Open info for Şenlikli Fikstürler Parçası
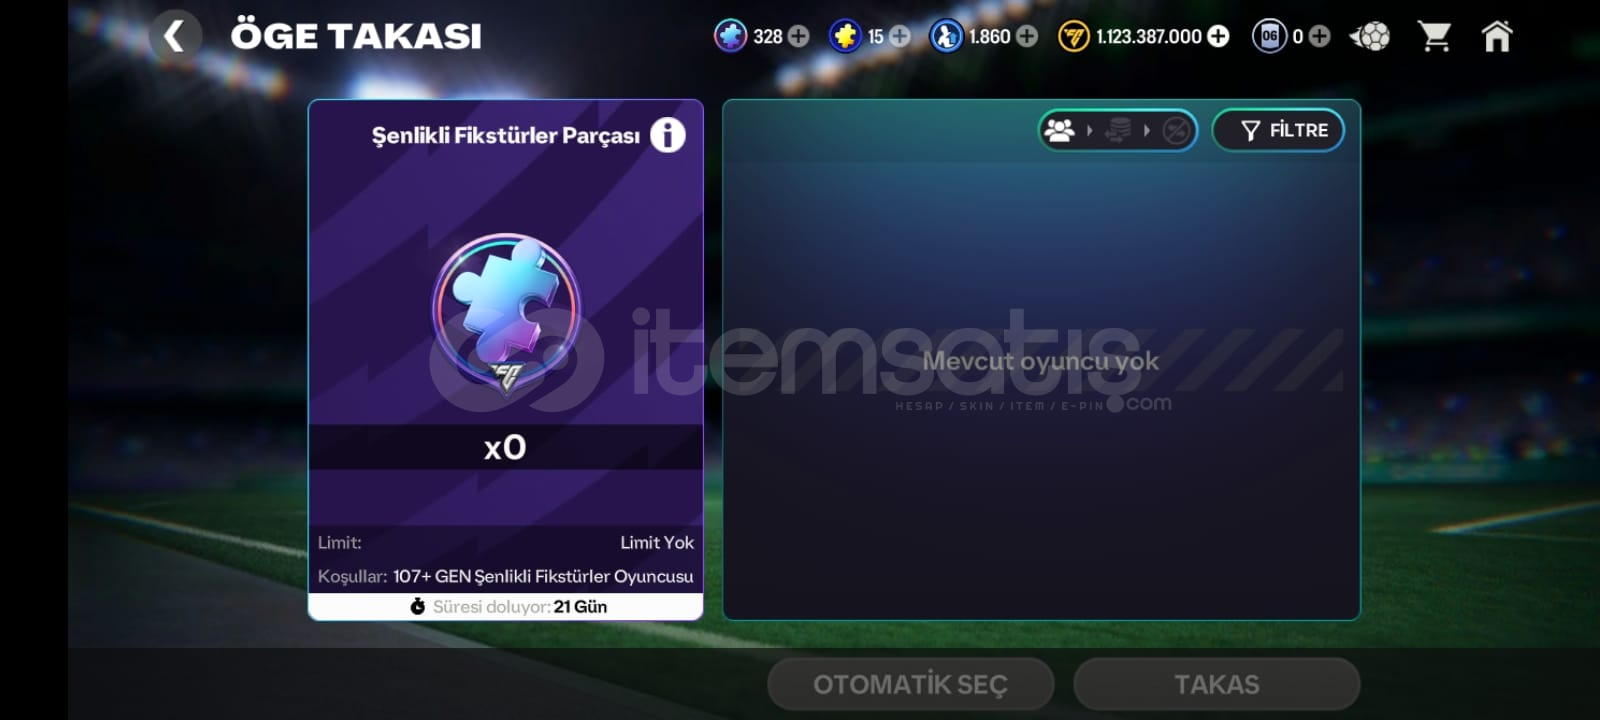Viewport: 1600px width, 720px height. (668, 135)
